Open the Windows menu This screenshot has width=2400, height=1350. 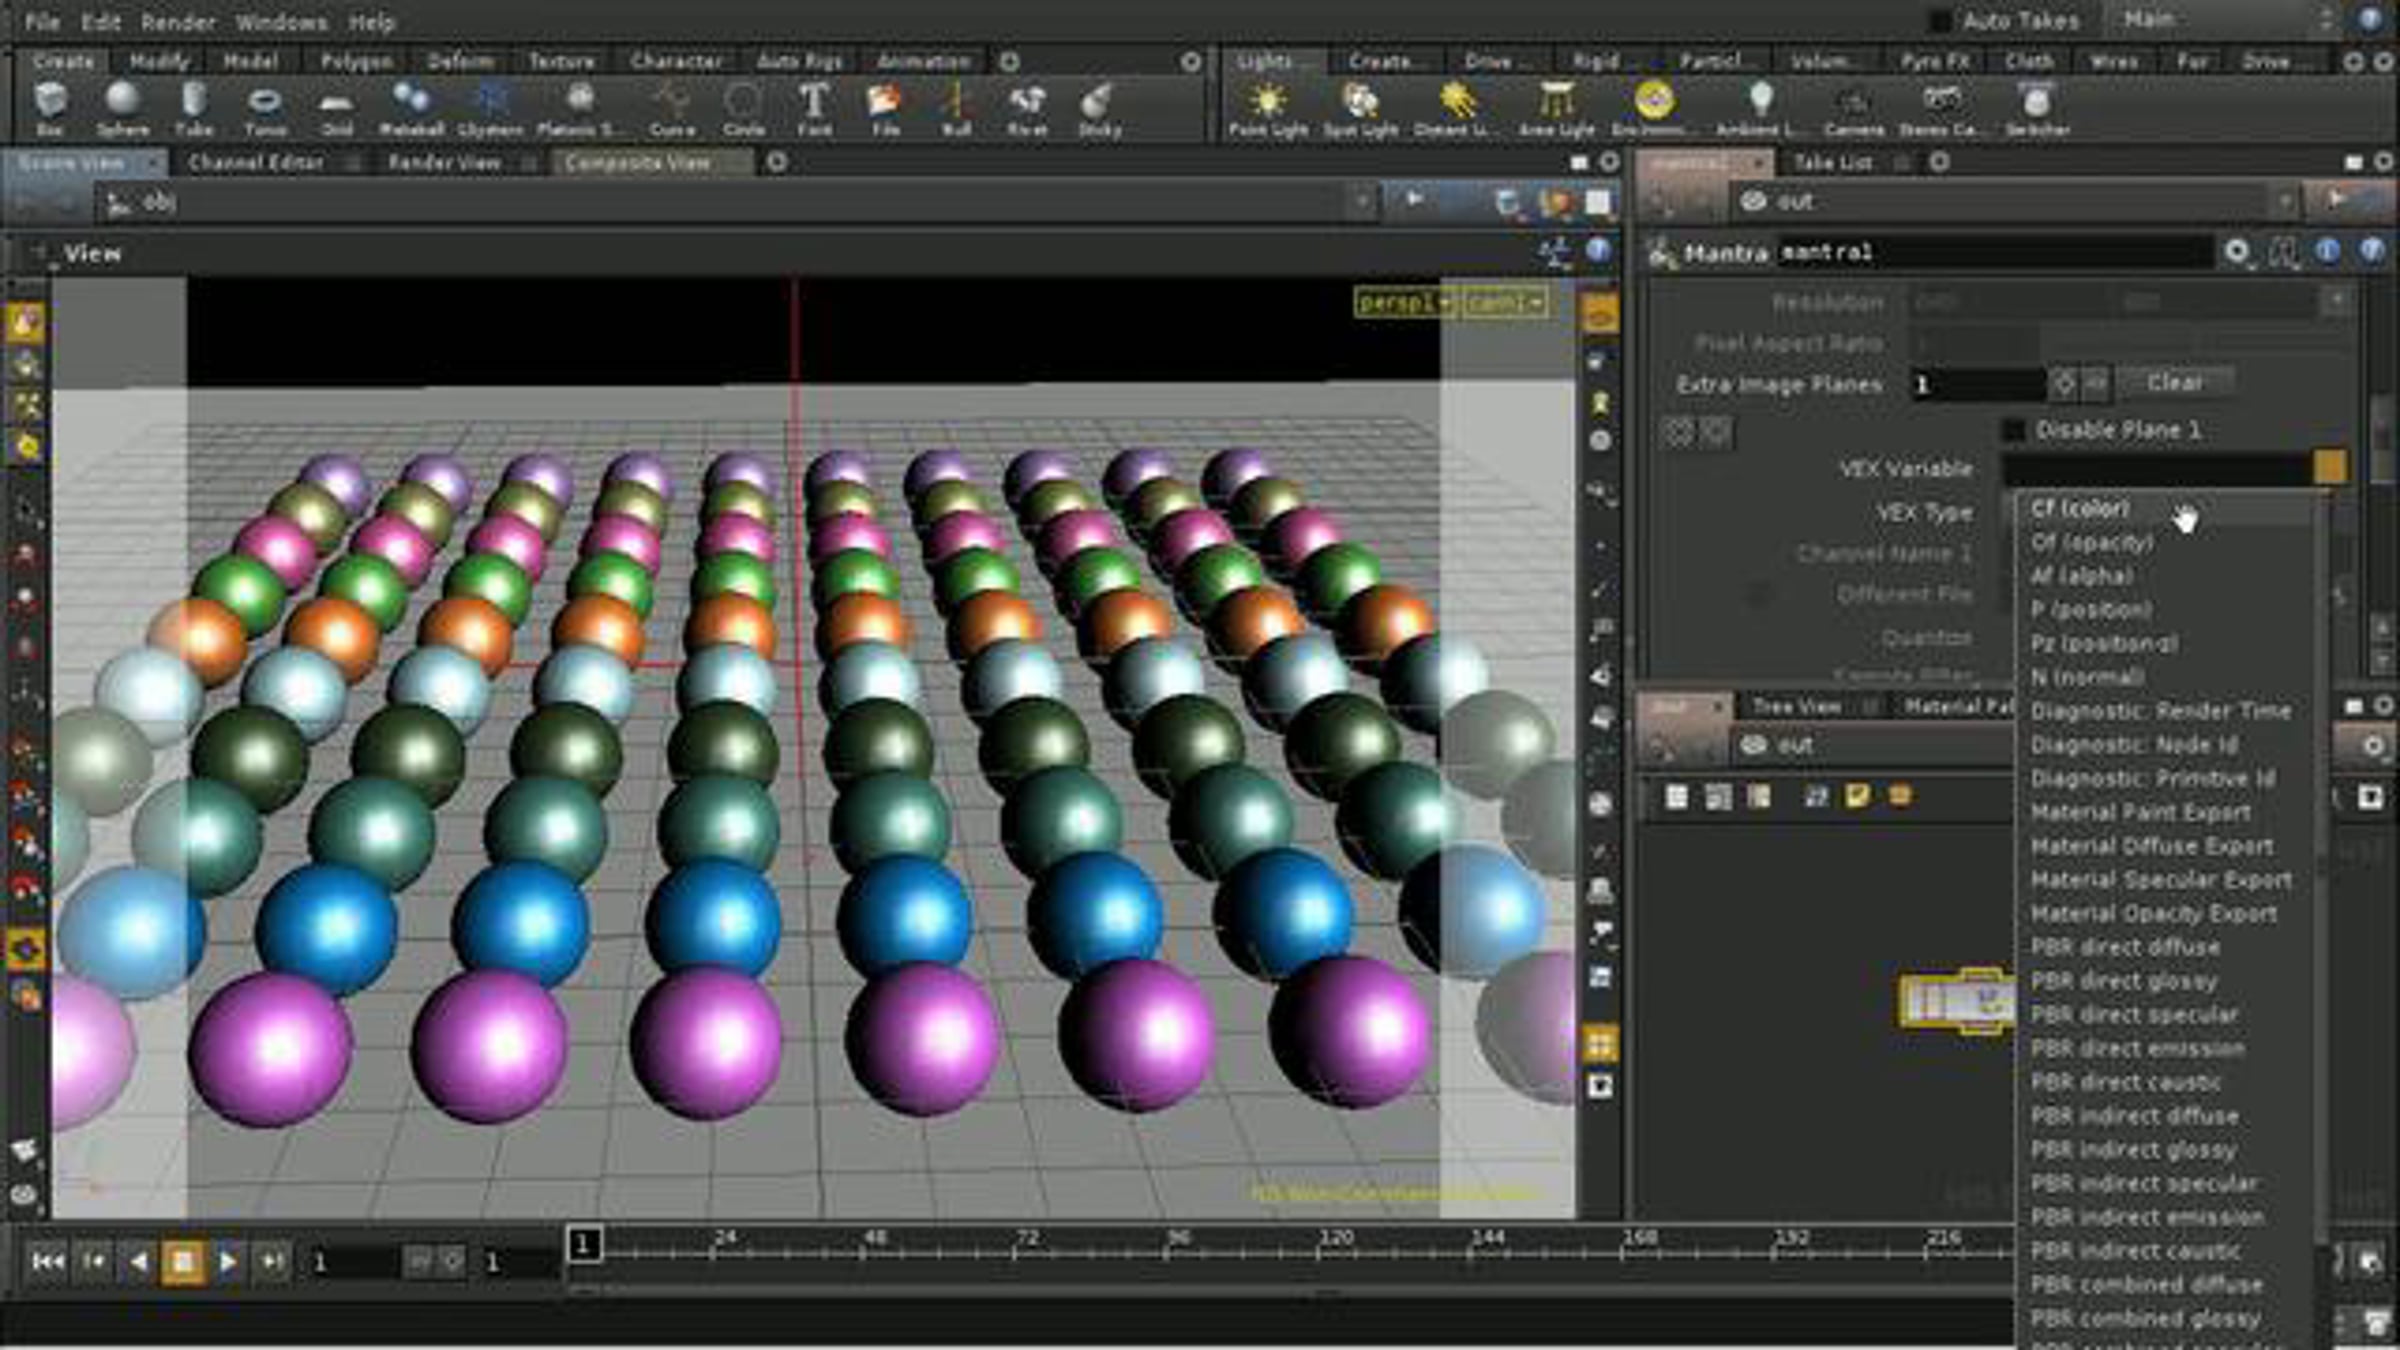(282, 22)
